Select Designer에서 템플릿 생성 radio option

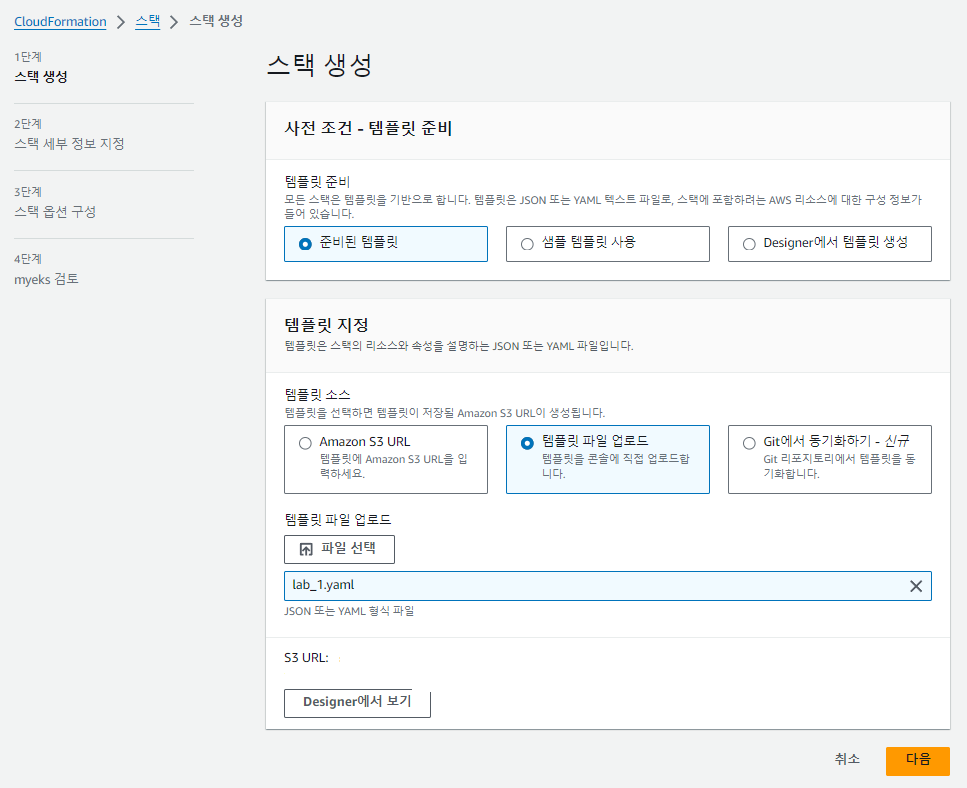tap(829, 244)
